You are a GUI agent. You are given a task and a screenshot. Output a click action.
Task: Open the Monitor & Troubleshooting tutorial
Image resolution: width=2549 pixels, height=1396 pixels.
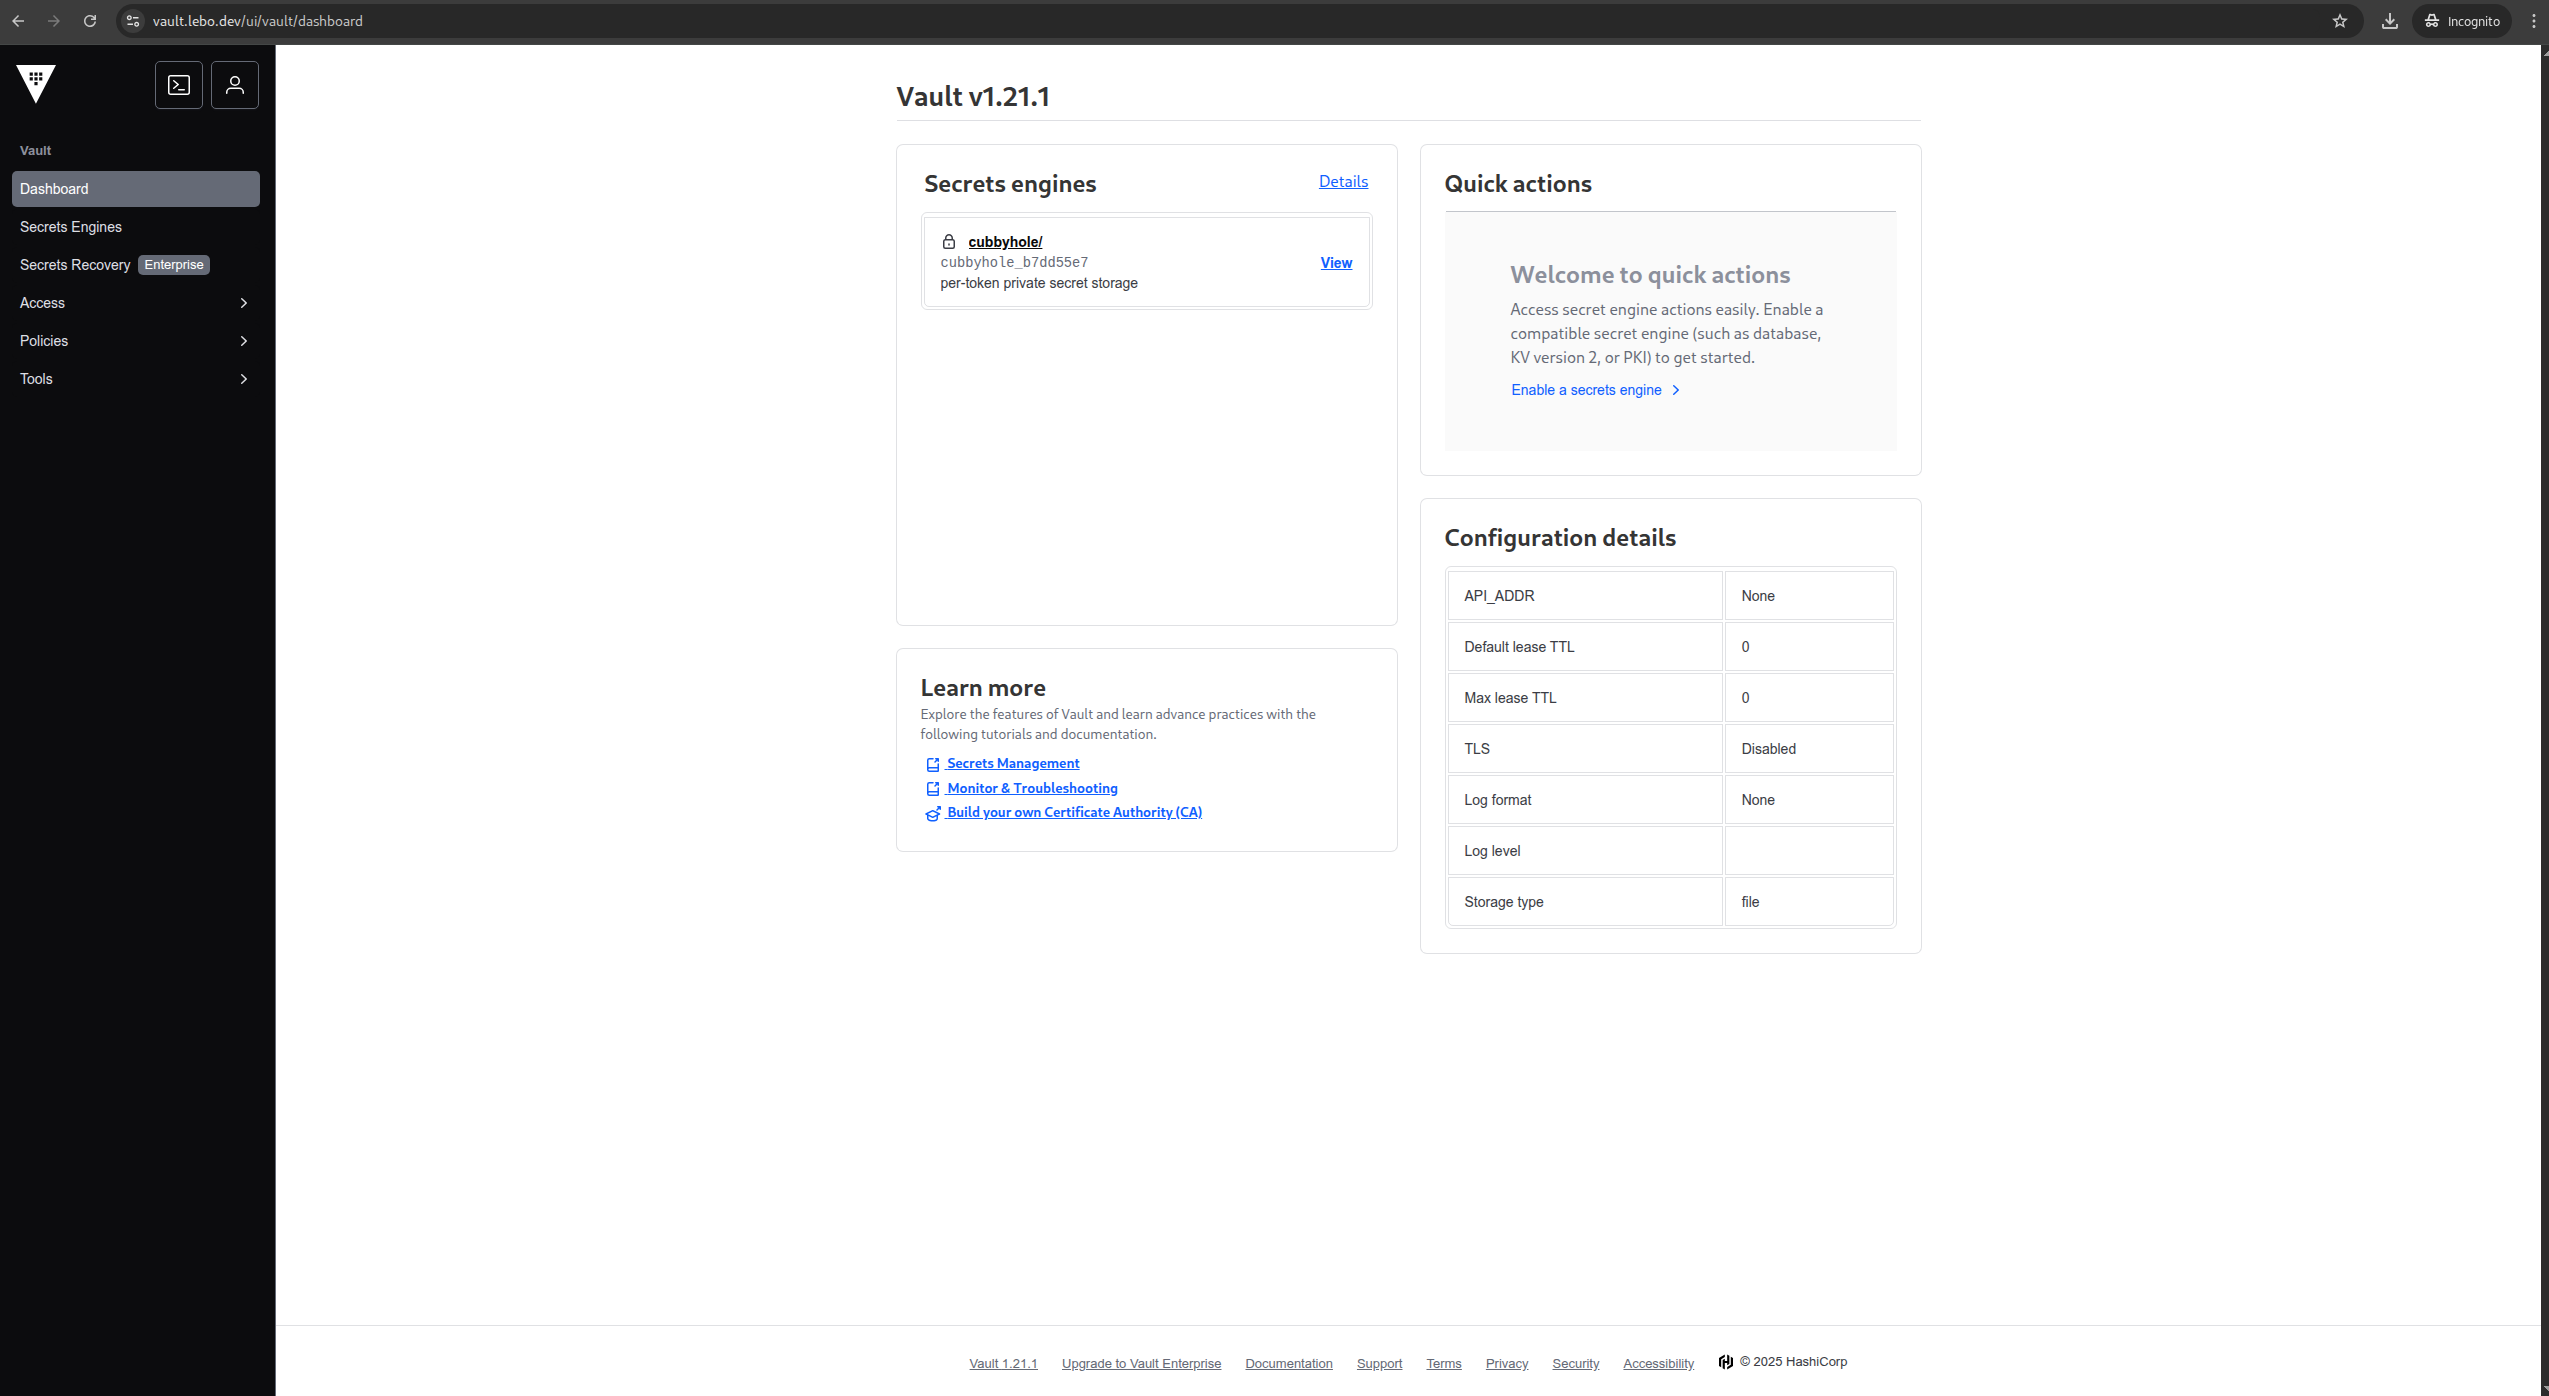pyautogui.click(x=1031, y=788)
